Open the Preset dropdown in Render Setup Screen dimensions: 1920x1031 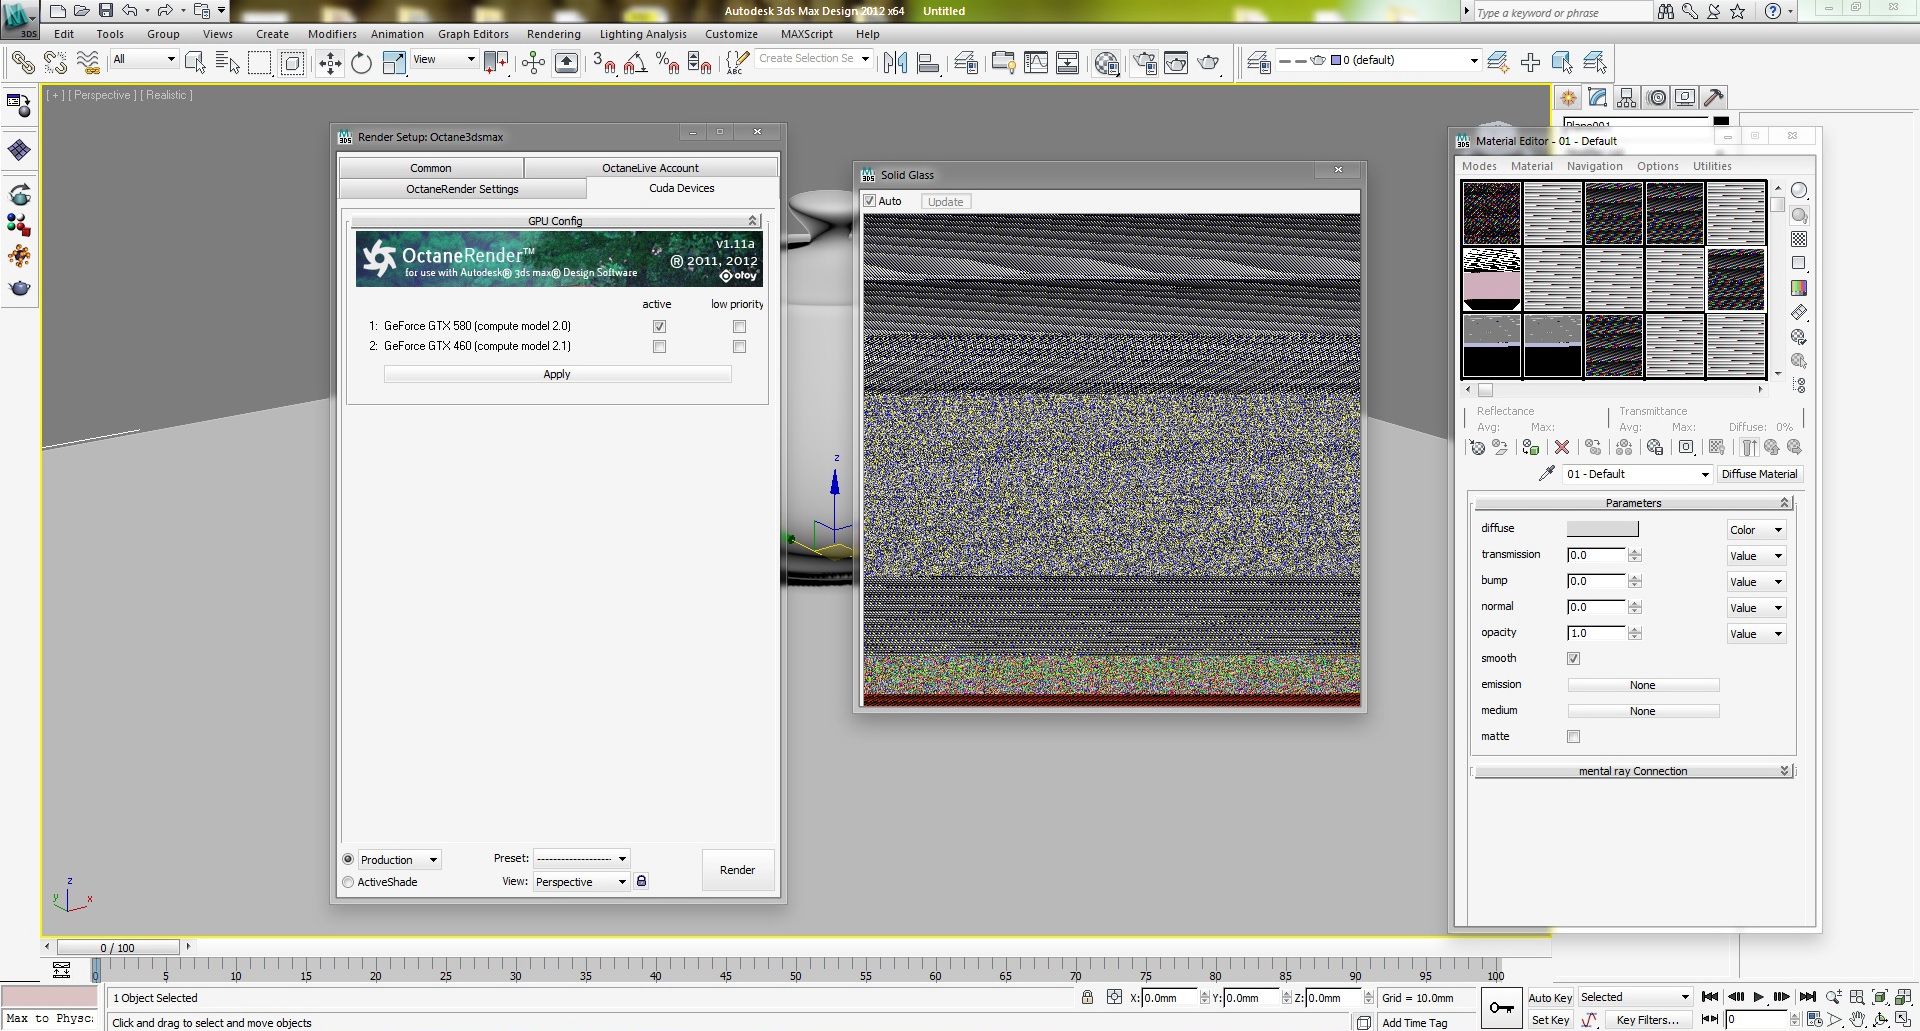[x=581, y=858]
